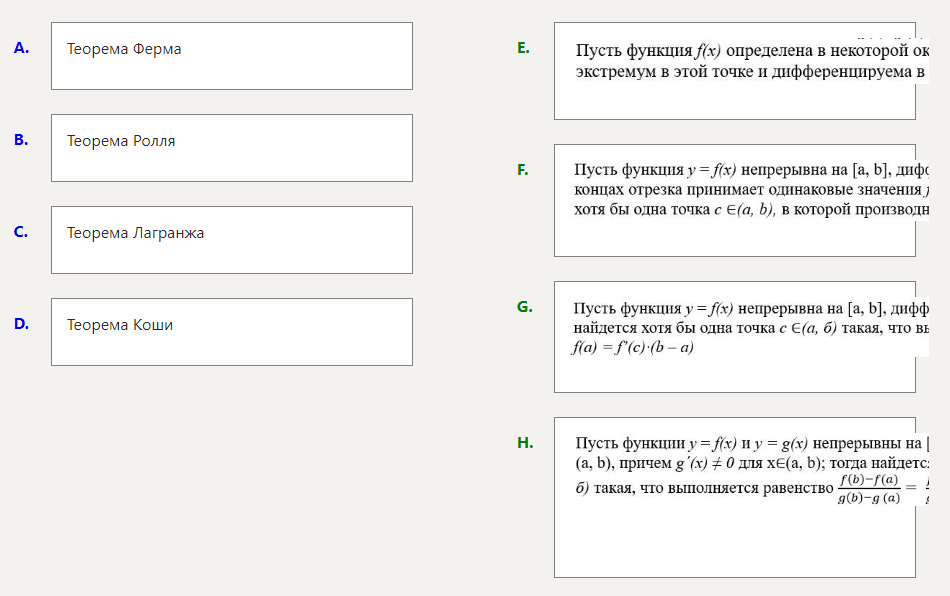The image size is (950, 596).
Task: Click the "Теорема Ролля" option box
Action: click(231, 148)
